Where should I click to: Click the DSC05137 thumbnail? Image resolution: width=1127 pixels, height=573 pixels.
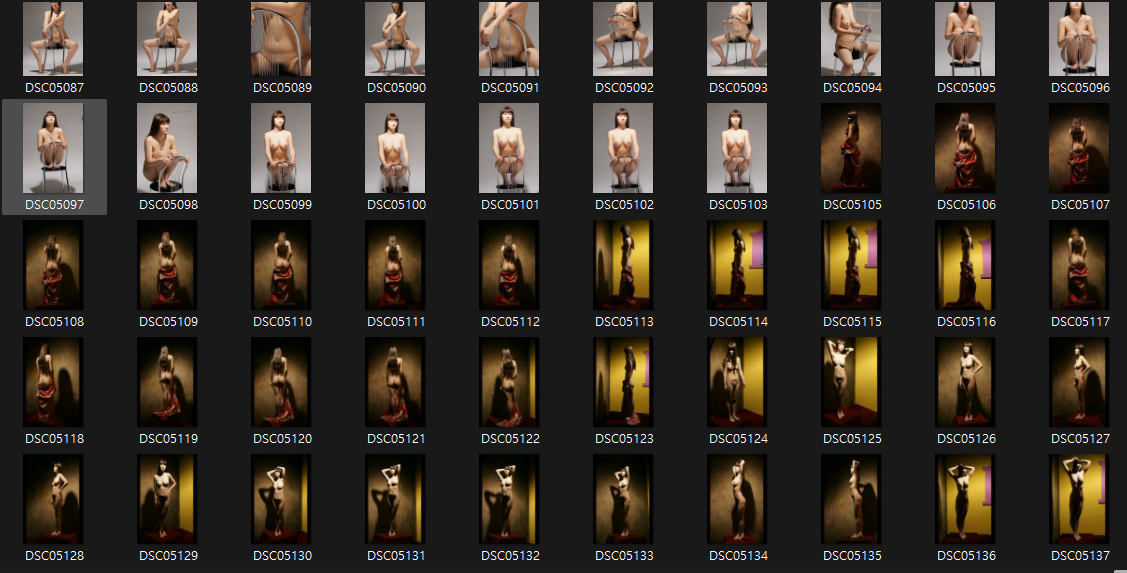click(x=1080, y=499)
